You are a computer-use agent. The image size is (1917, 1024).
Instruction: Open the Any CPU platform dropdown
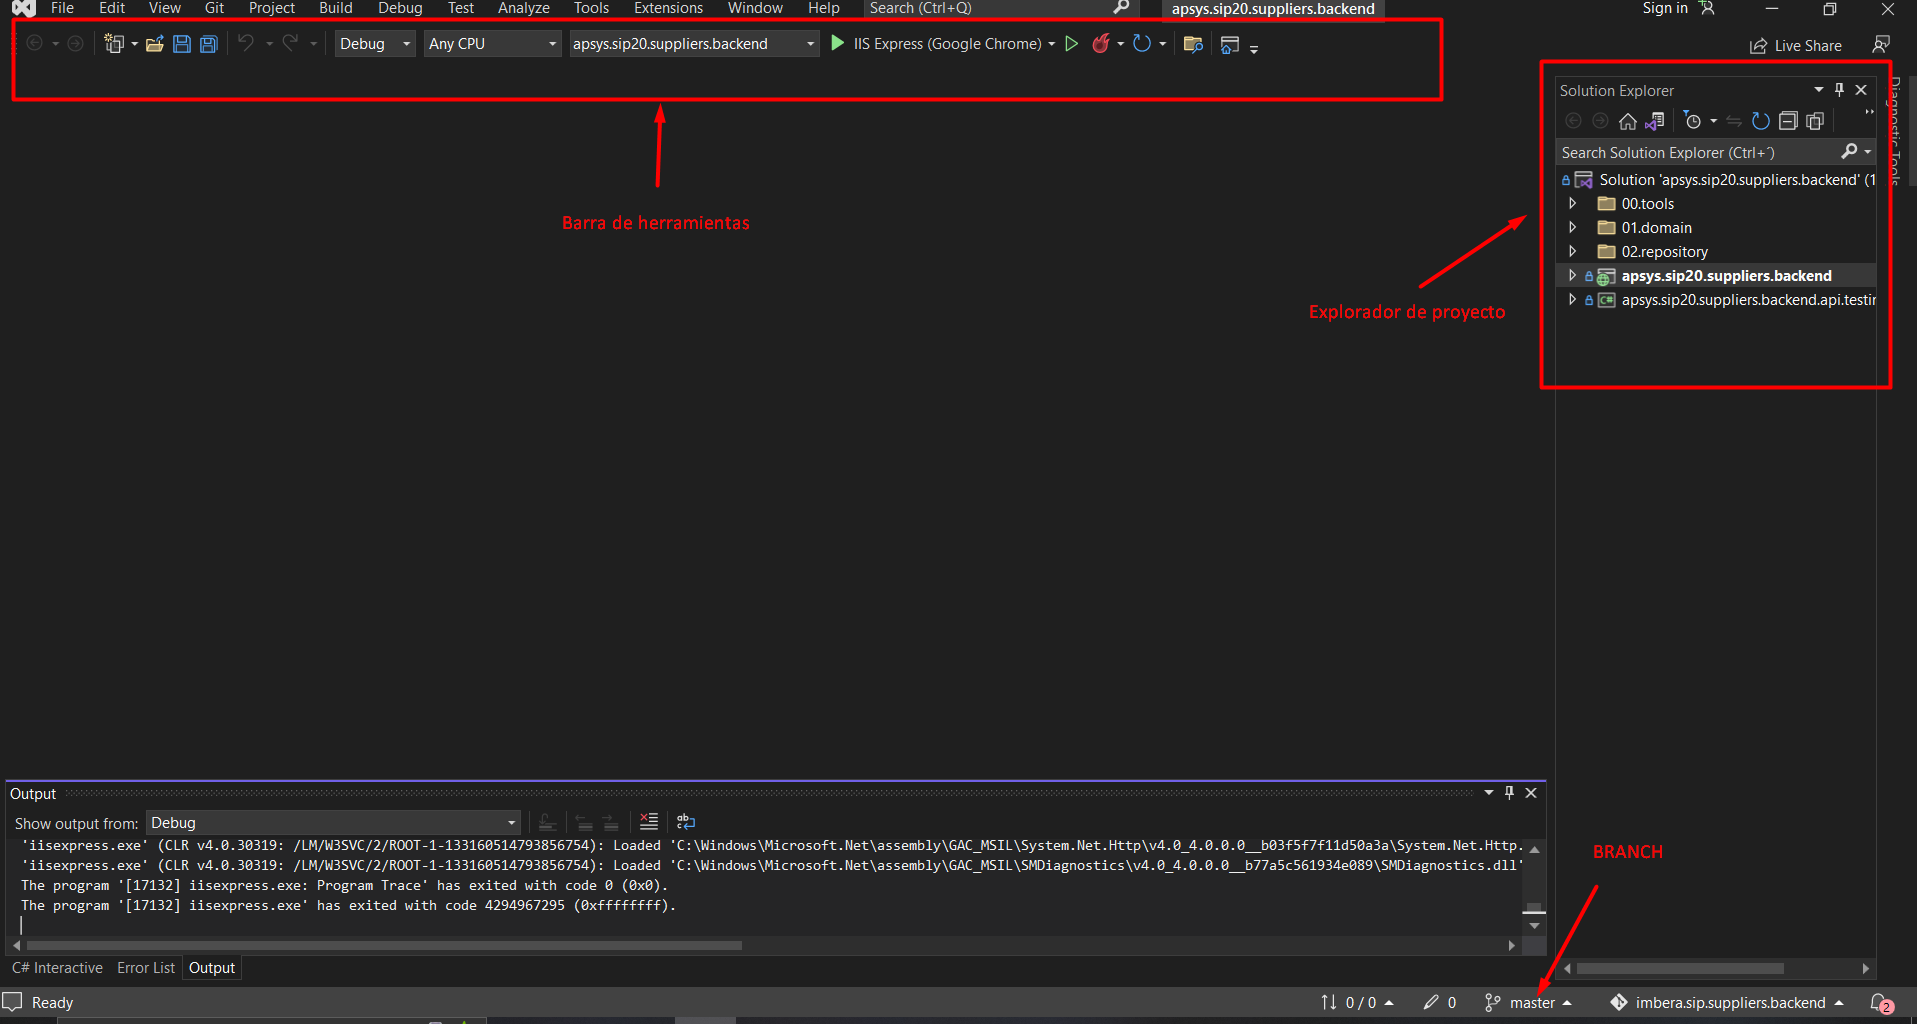coord(492,44)
